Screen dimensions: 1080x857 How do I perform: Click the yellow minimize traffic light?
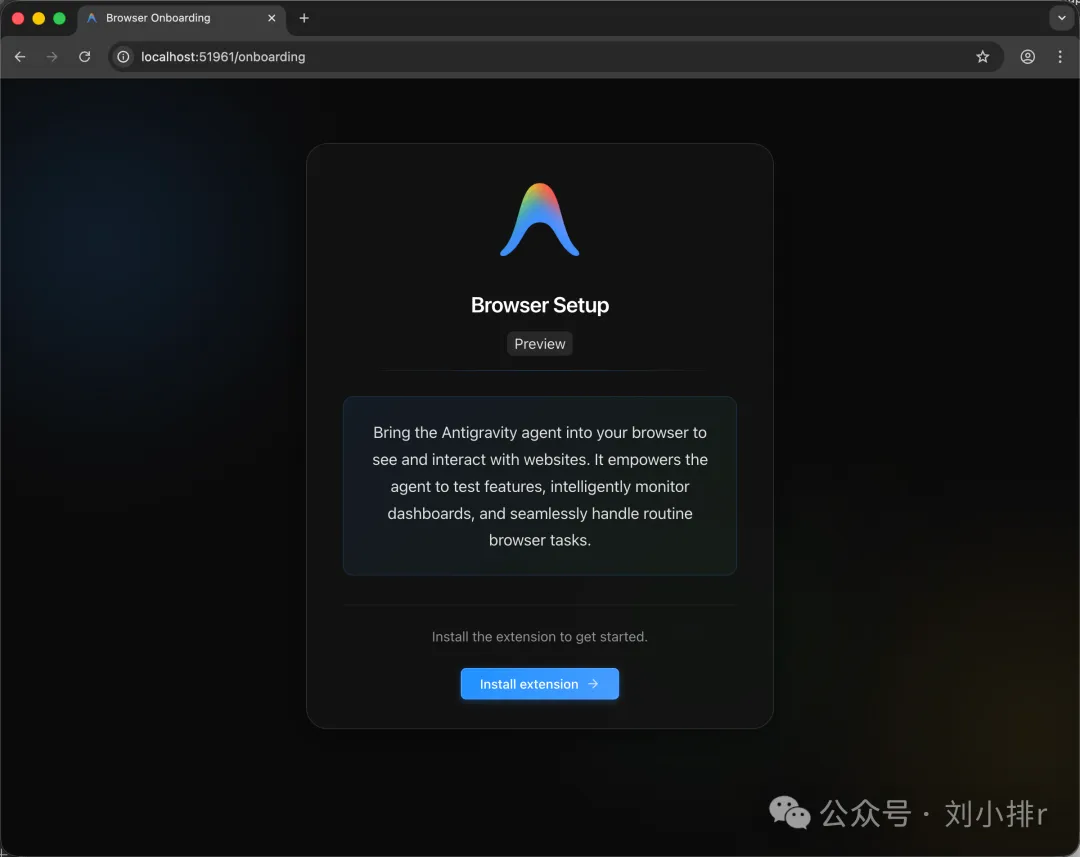pyautogui.click(x=38, y=18)
